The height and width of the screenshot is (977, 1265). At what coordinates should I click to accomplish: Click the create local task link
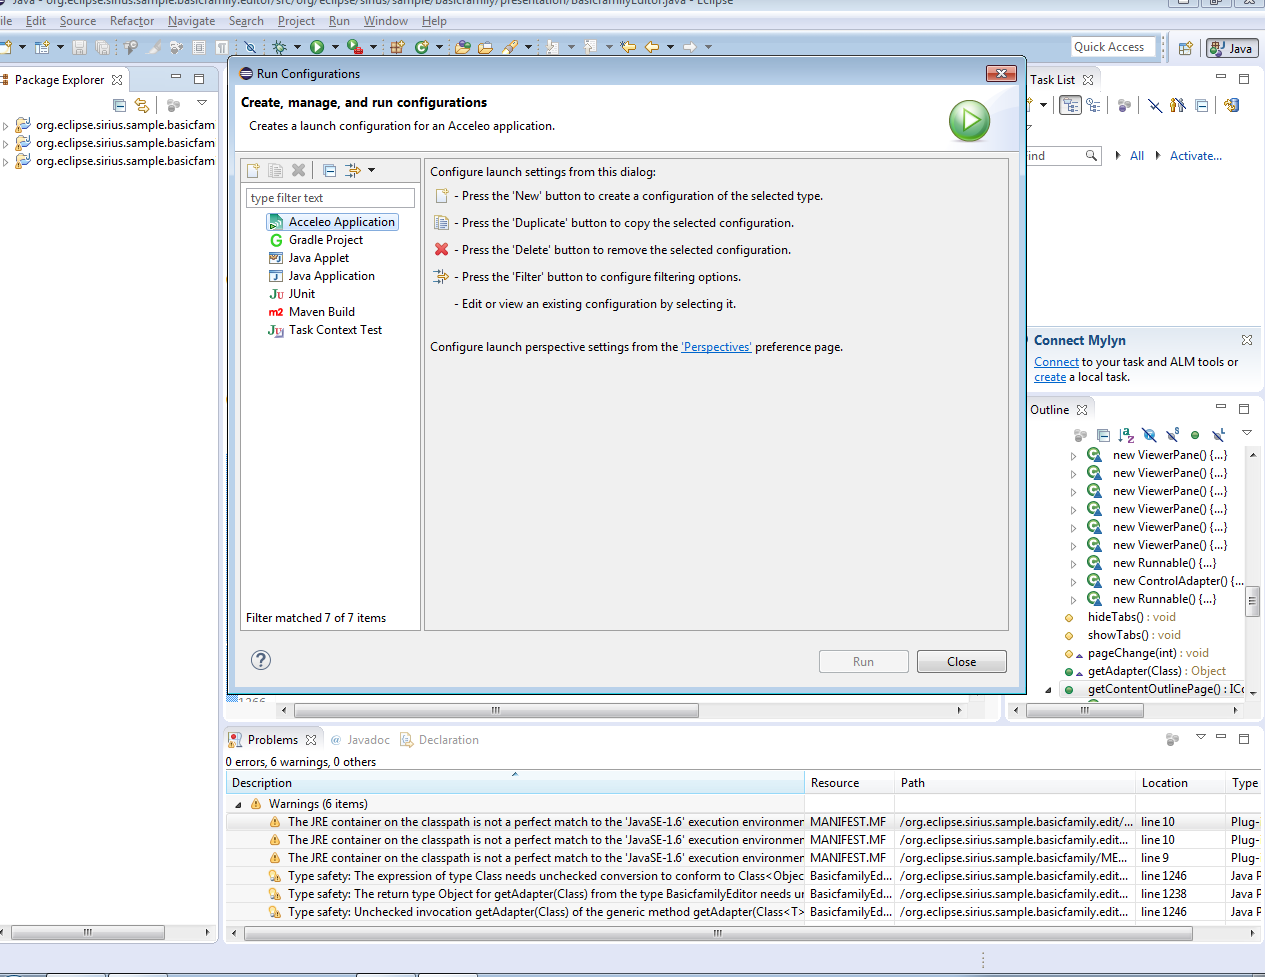[x=1050, y=377]
